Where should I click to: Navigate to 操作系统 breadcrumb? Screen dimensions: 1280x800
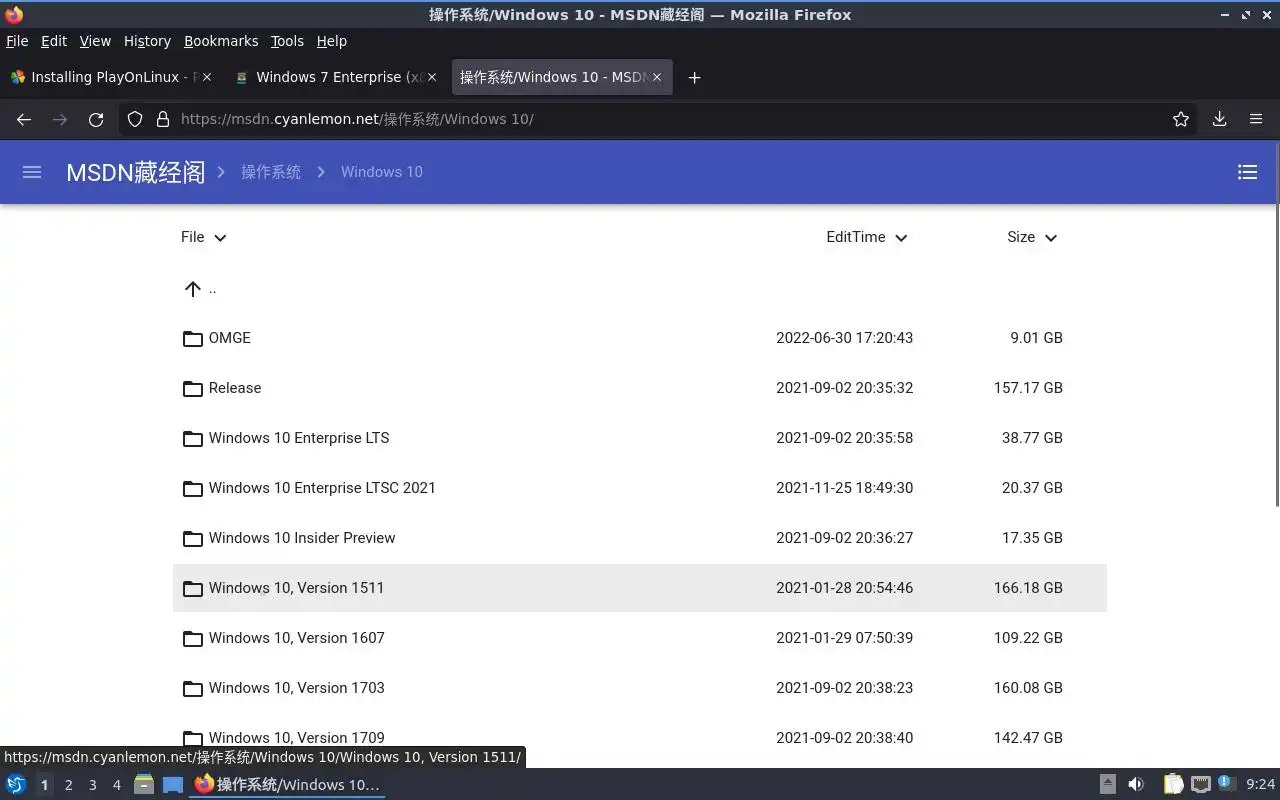(x=271, y=172)
